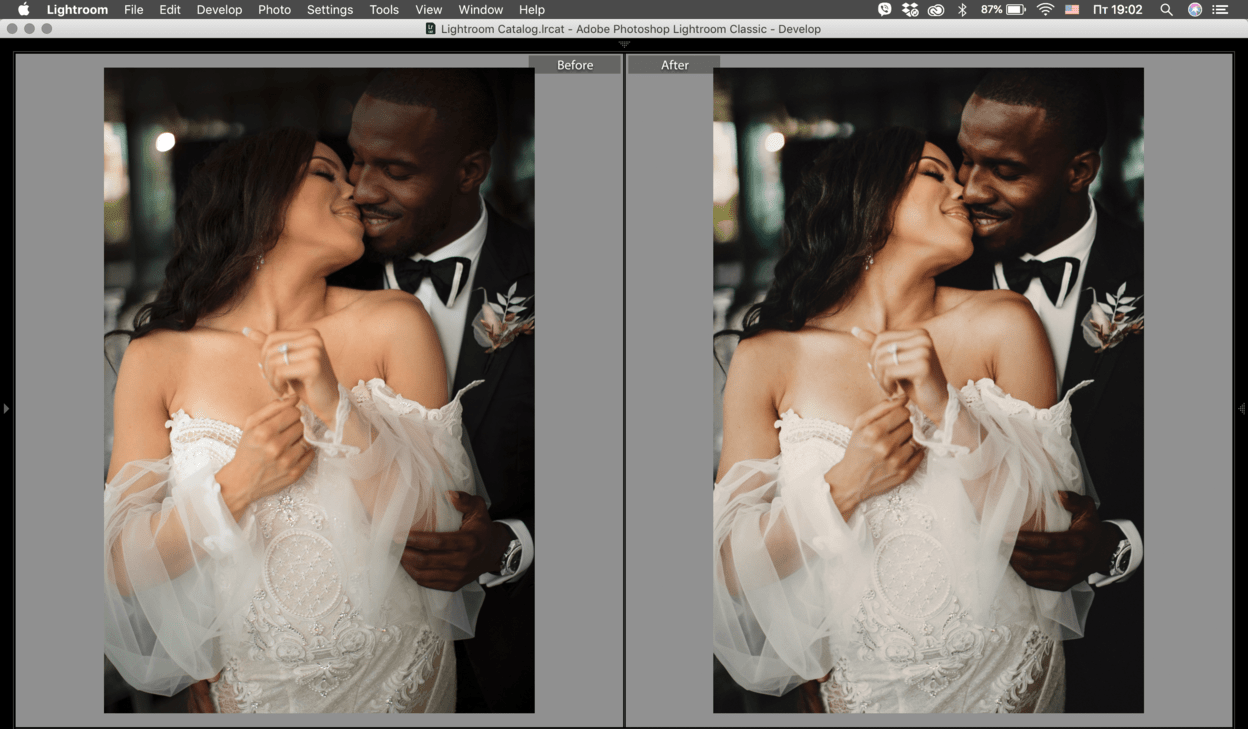Open the Photo menu
Screen dimensions: 1248x729
(274, 9)
